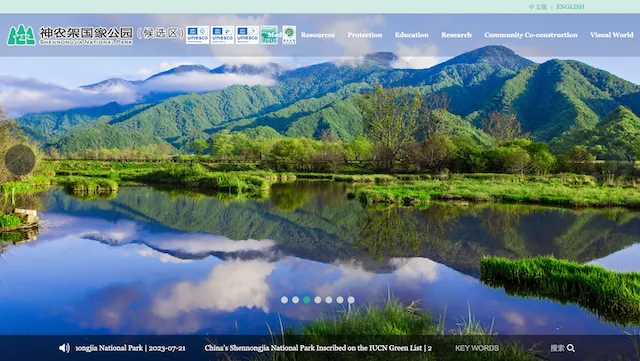Select the sixth carousel dot

pyautogui.click(x=340, y=300)
